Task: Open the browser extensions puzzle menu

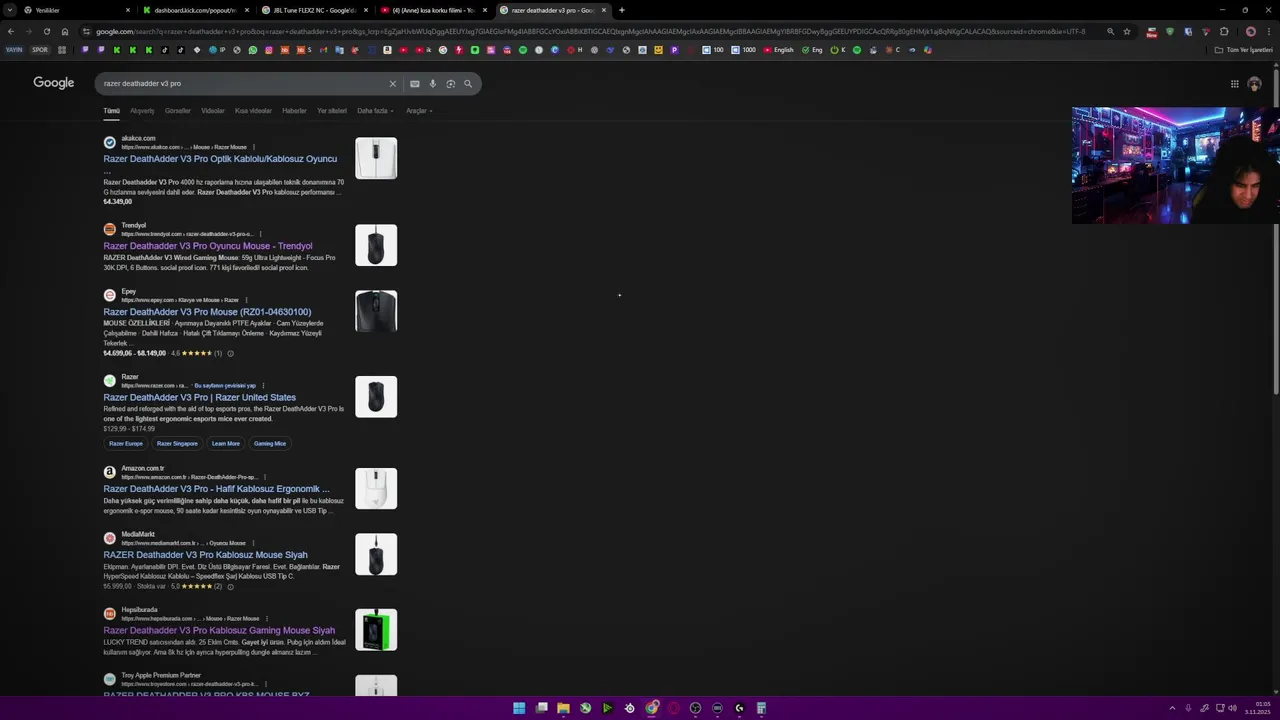Action: coord(1224,31)
